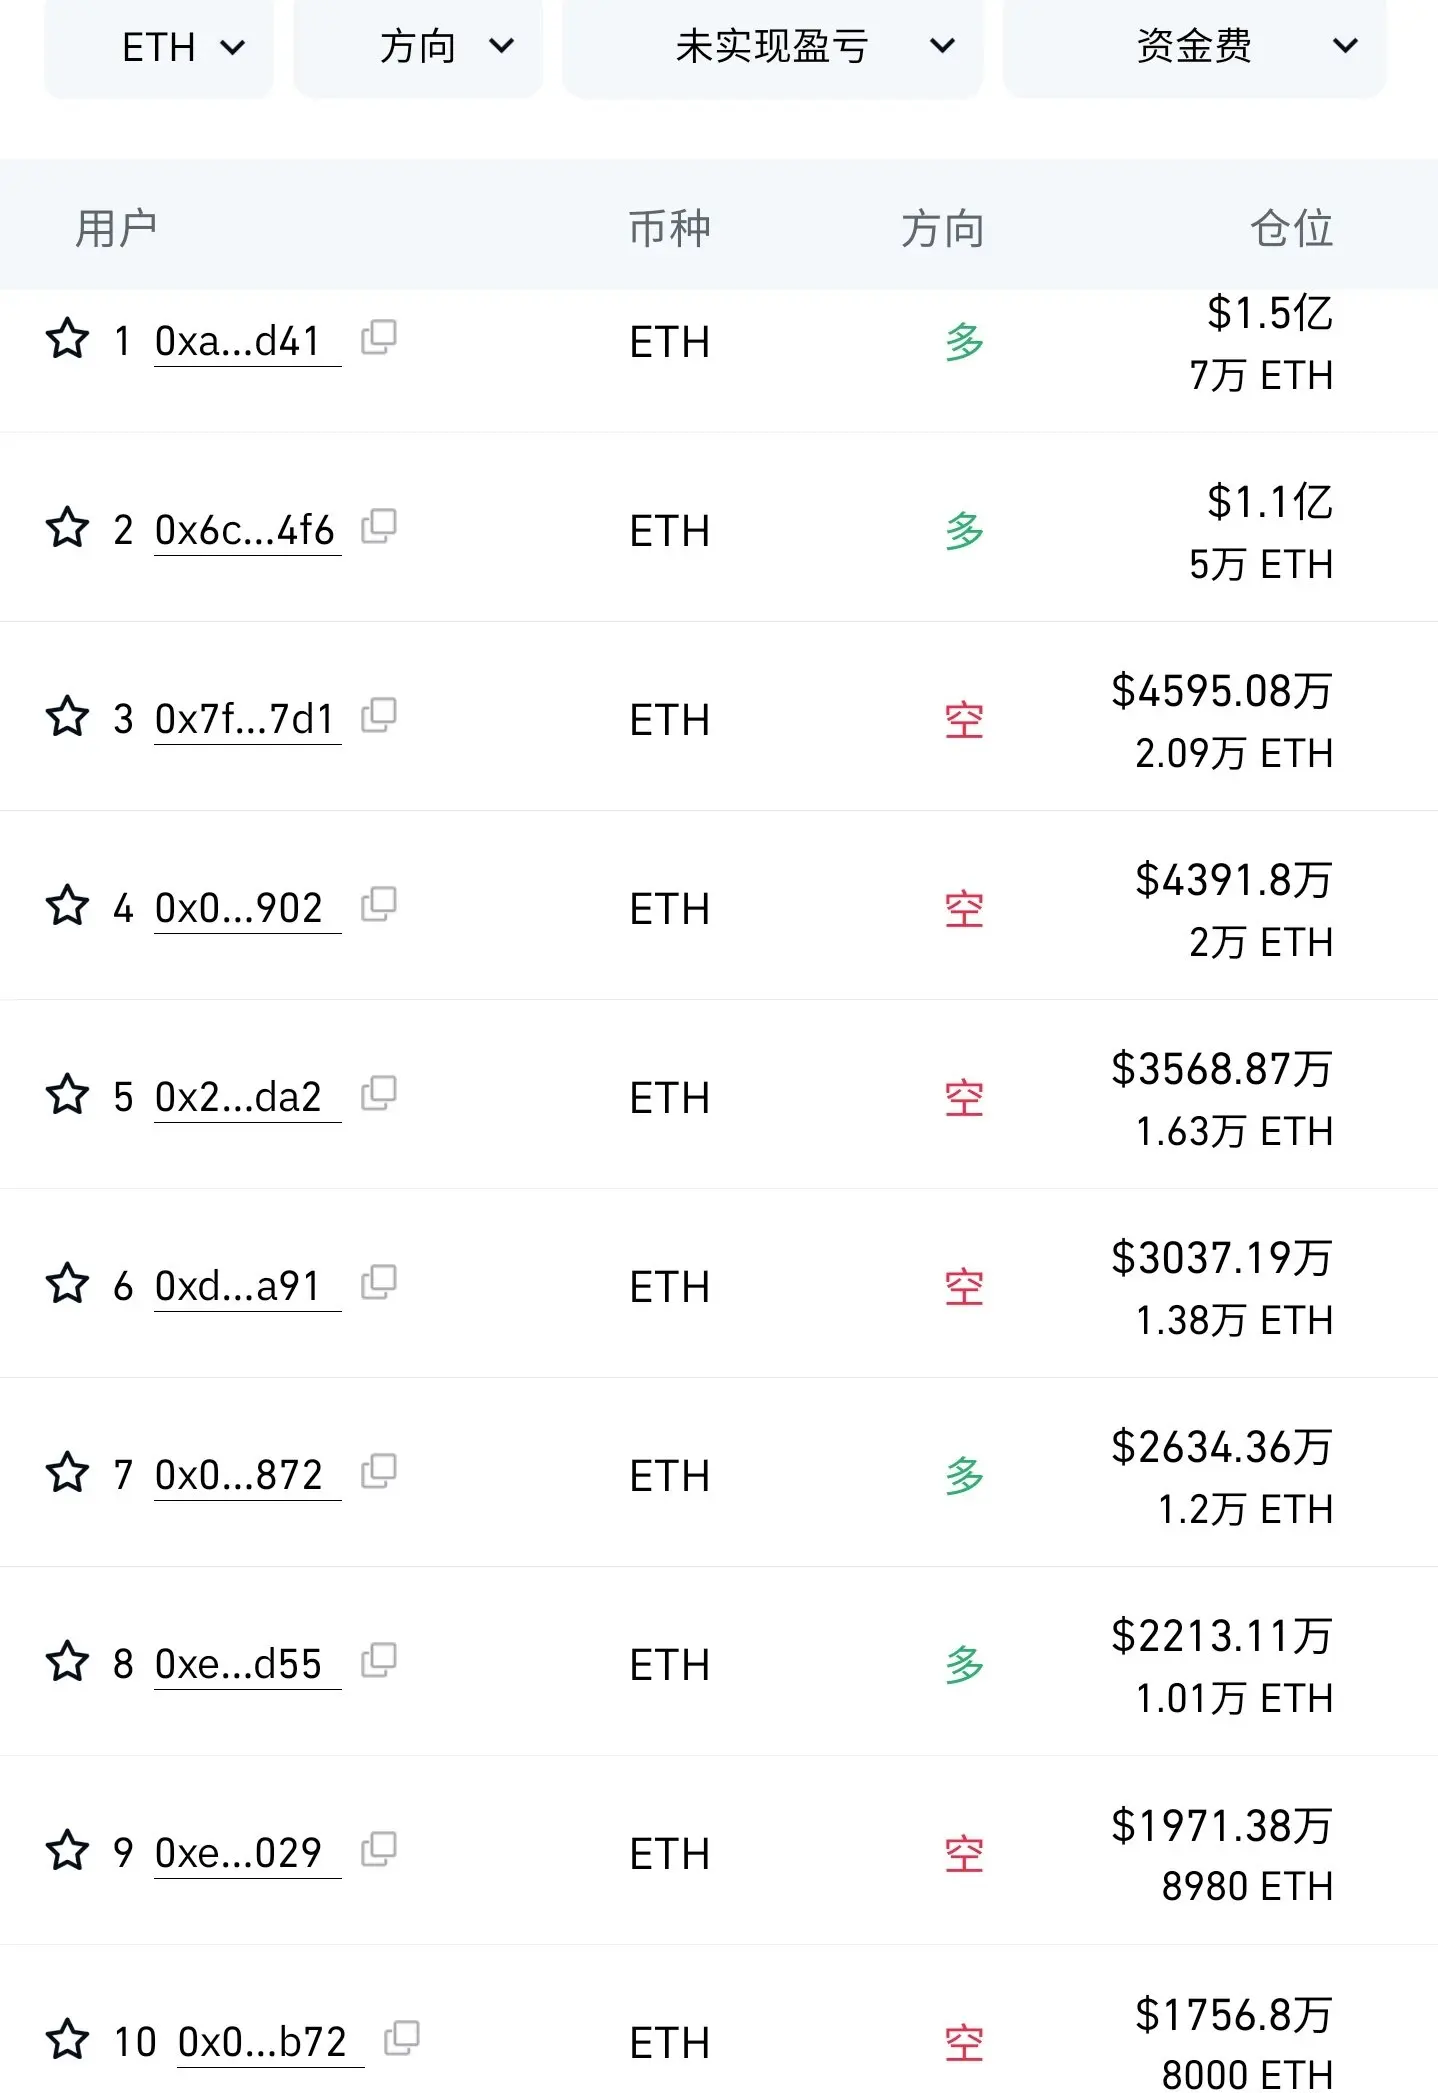Copy address 0xa...d41
1438x2093 pixels.
379,338
